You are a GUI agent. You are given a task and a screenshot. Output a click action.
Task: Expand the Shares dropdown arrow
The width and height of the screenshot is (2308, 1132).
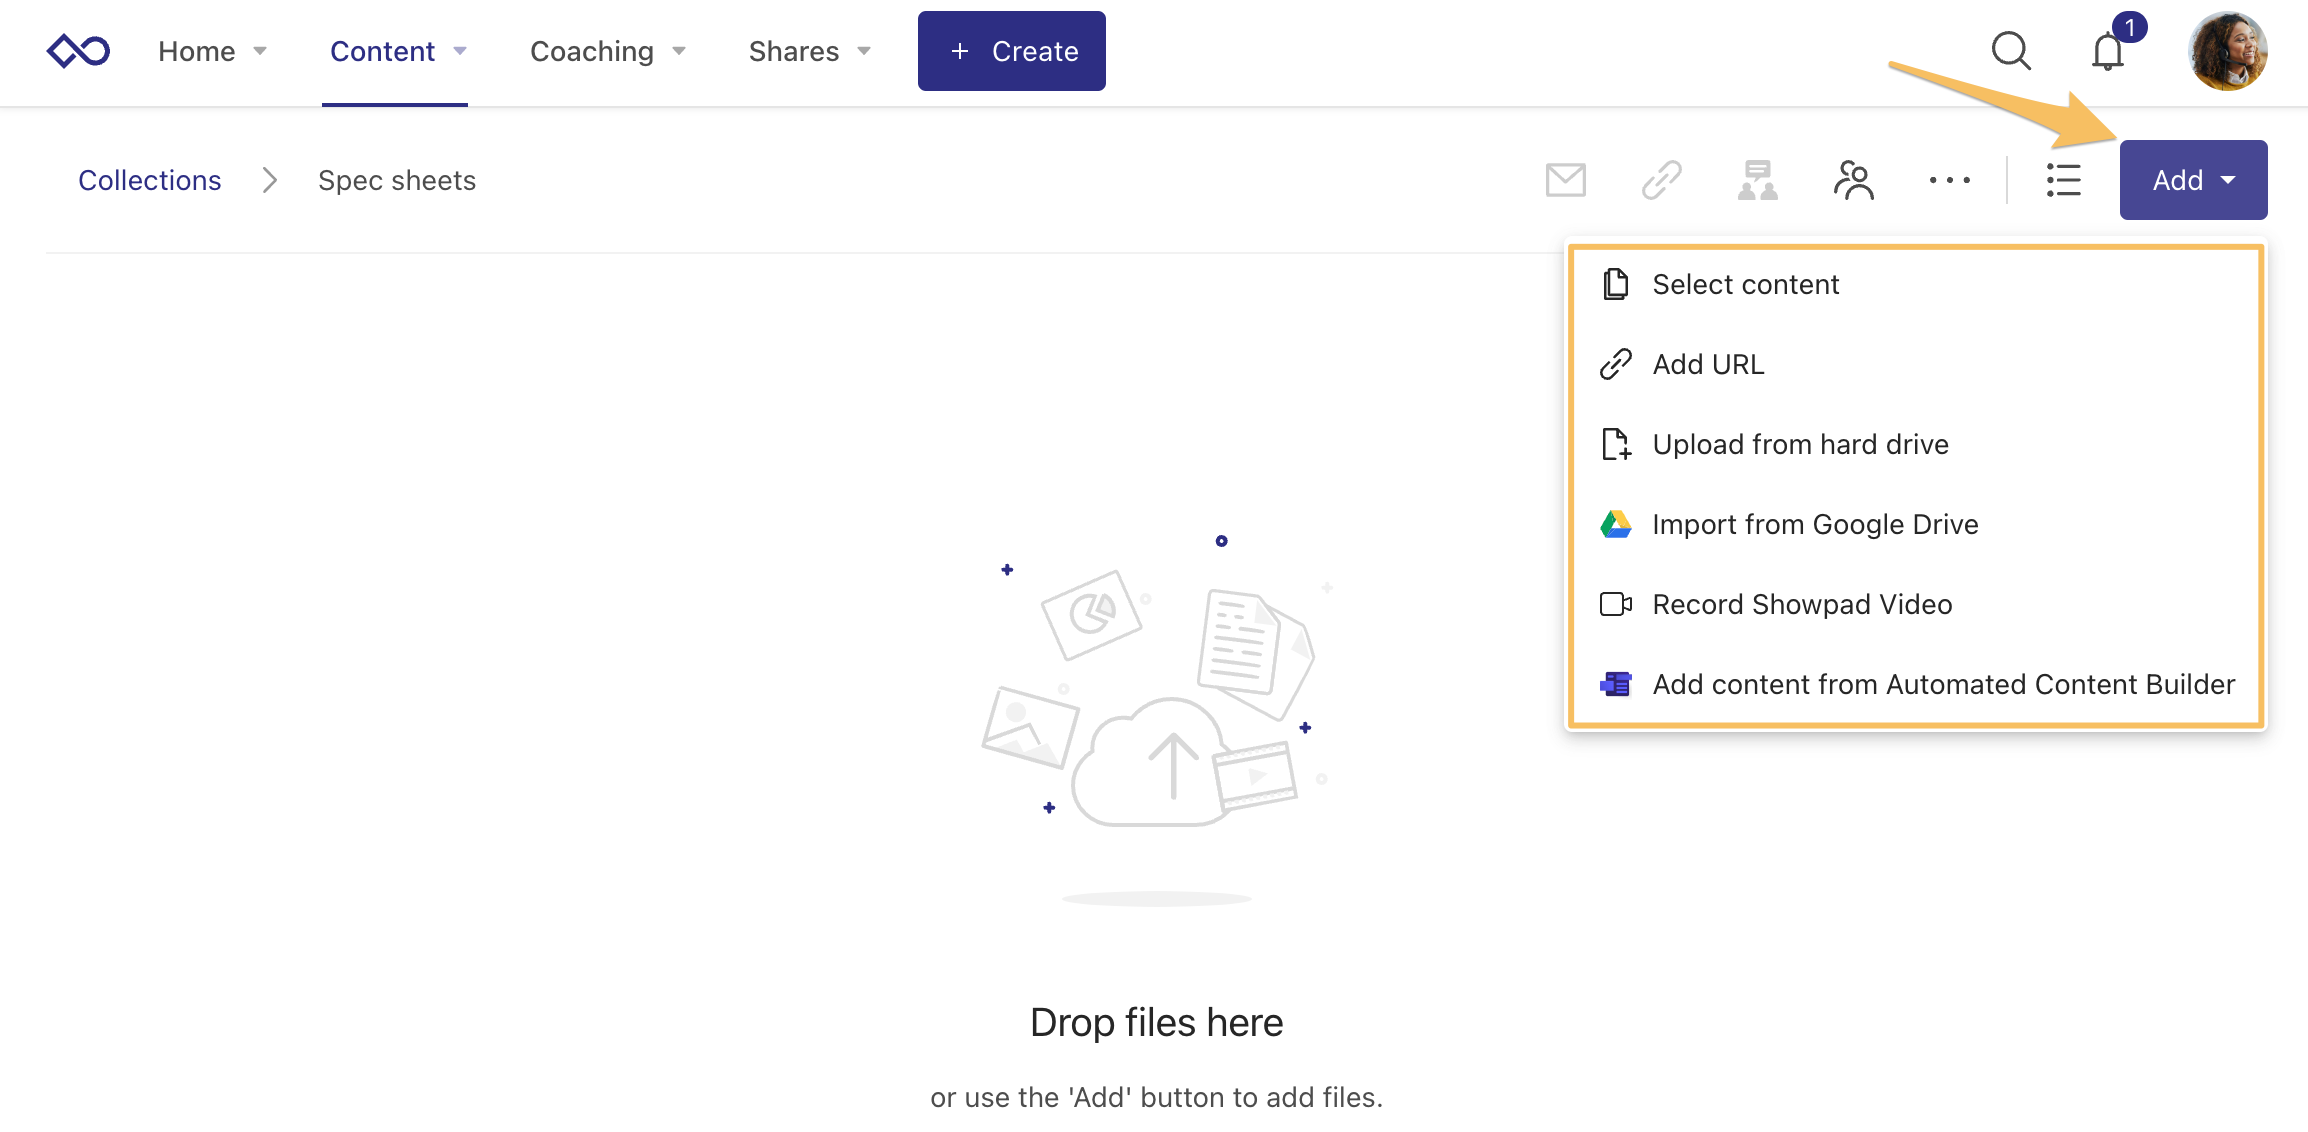point(864,51)
